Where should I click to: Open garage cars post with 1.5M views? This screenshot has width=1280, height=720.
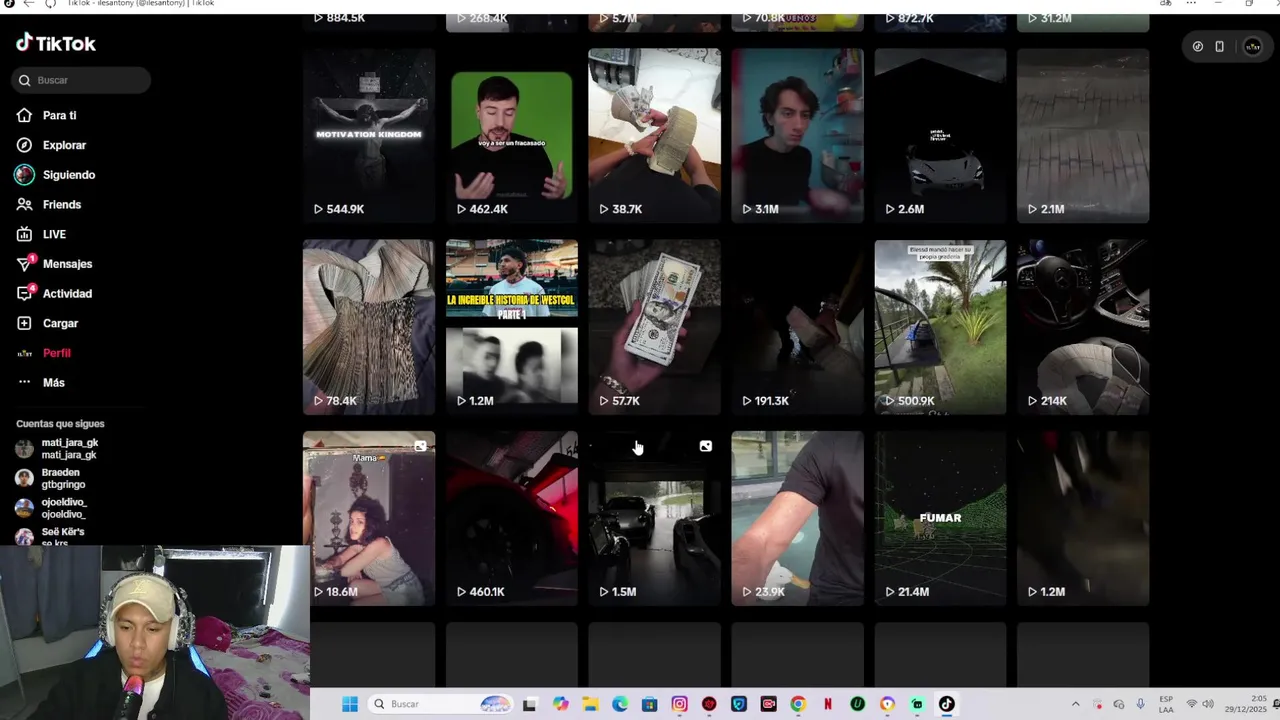click(x=654, y=518)
